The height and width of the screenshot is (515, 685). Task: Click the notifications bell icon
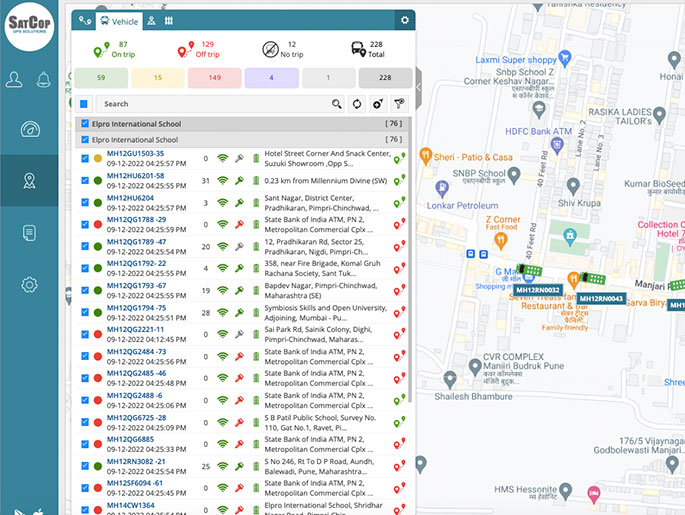pyautogui.click(x=44, y=80)
